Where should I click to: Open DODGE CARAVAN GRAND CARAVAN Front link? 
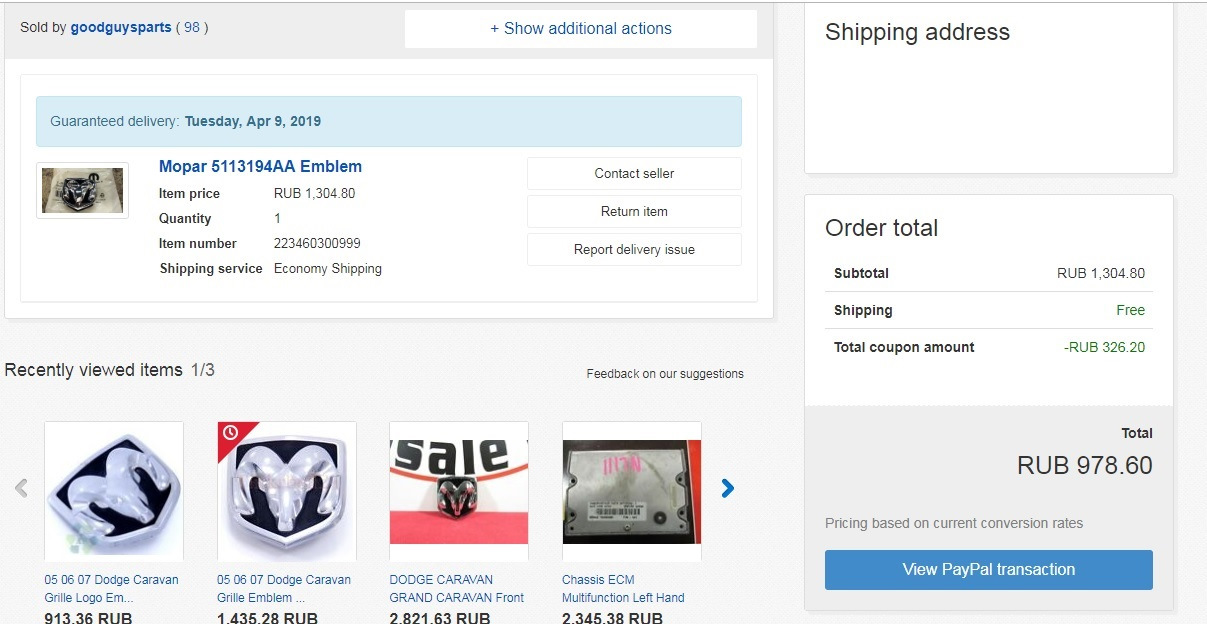(x=456, y=588)
